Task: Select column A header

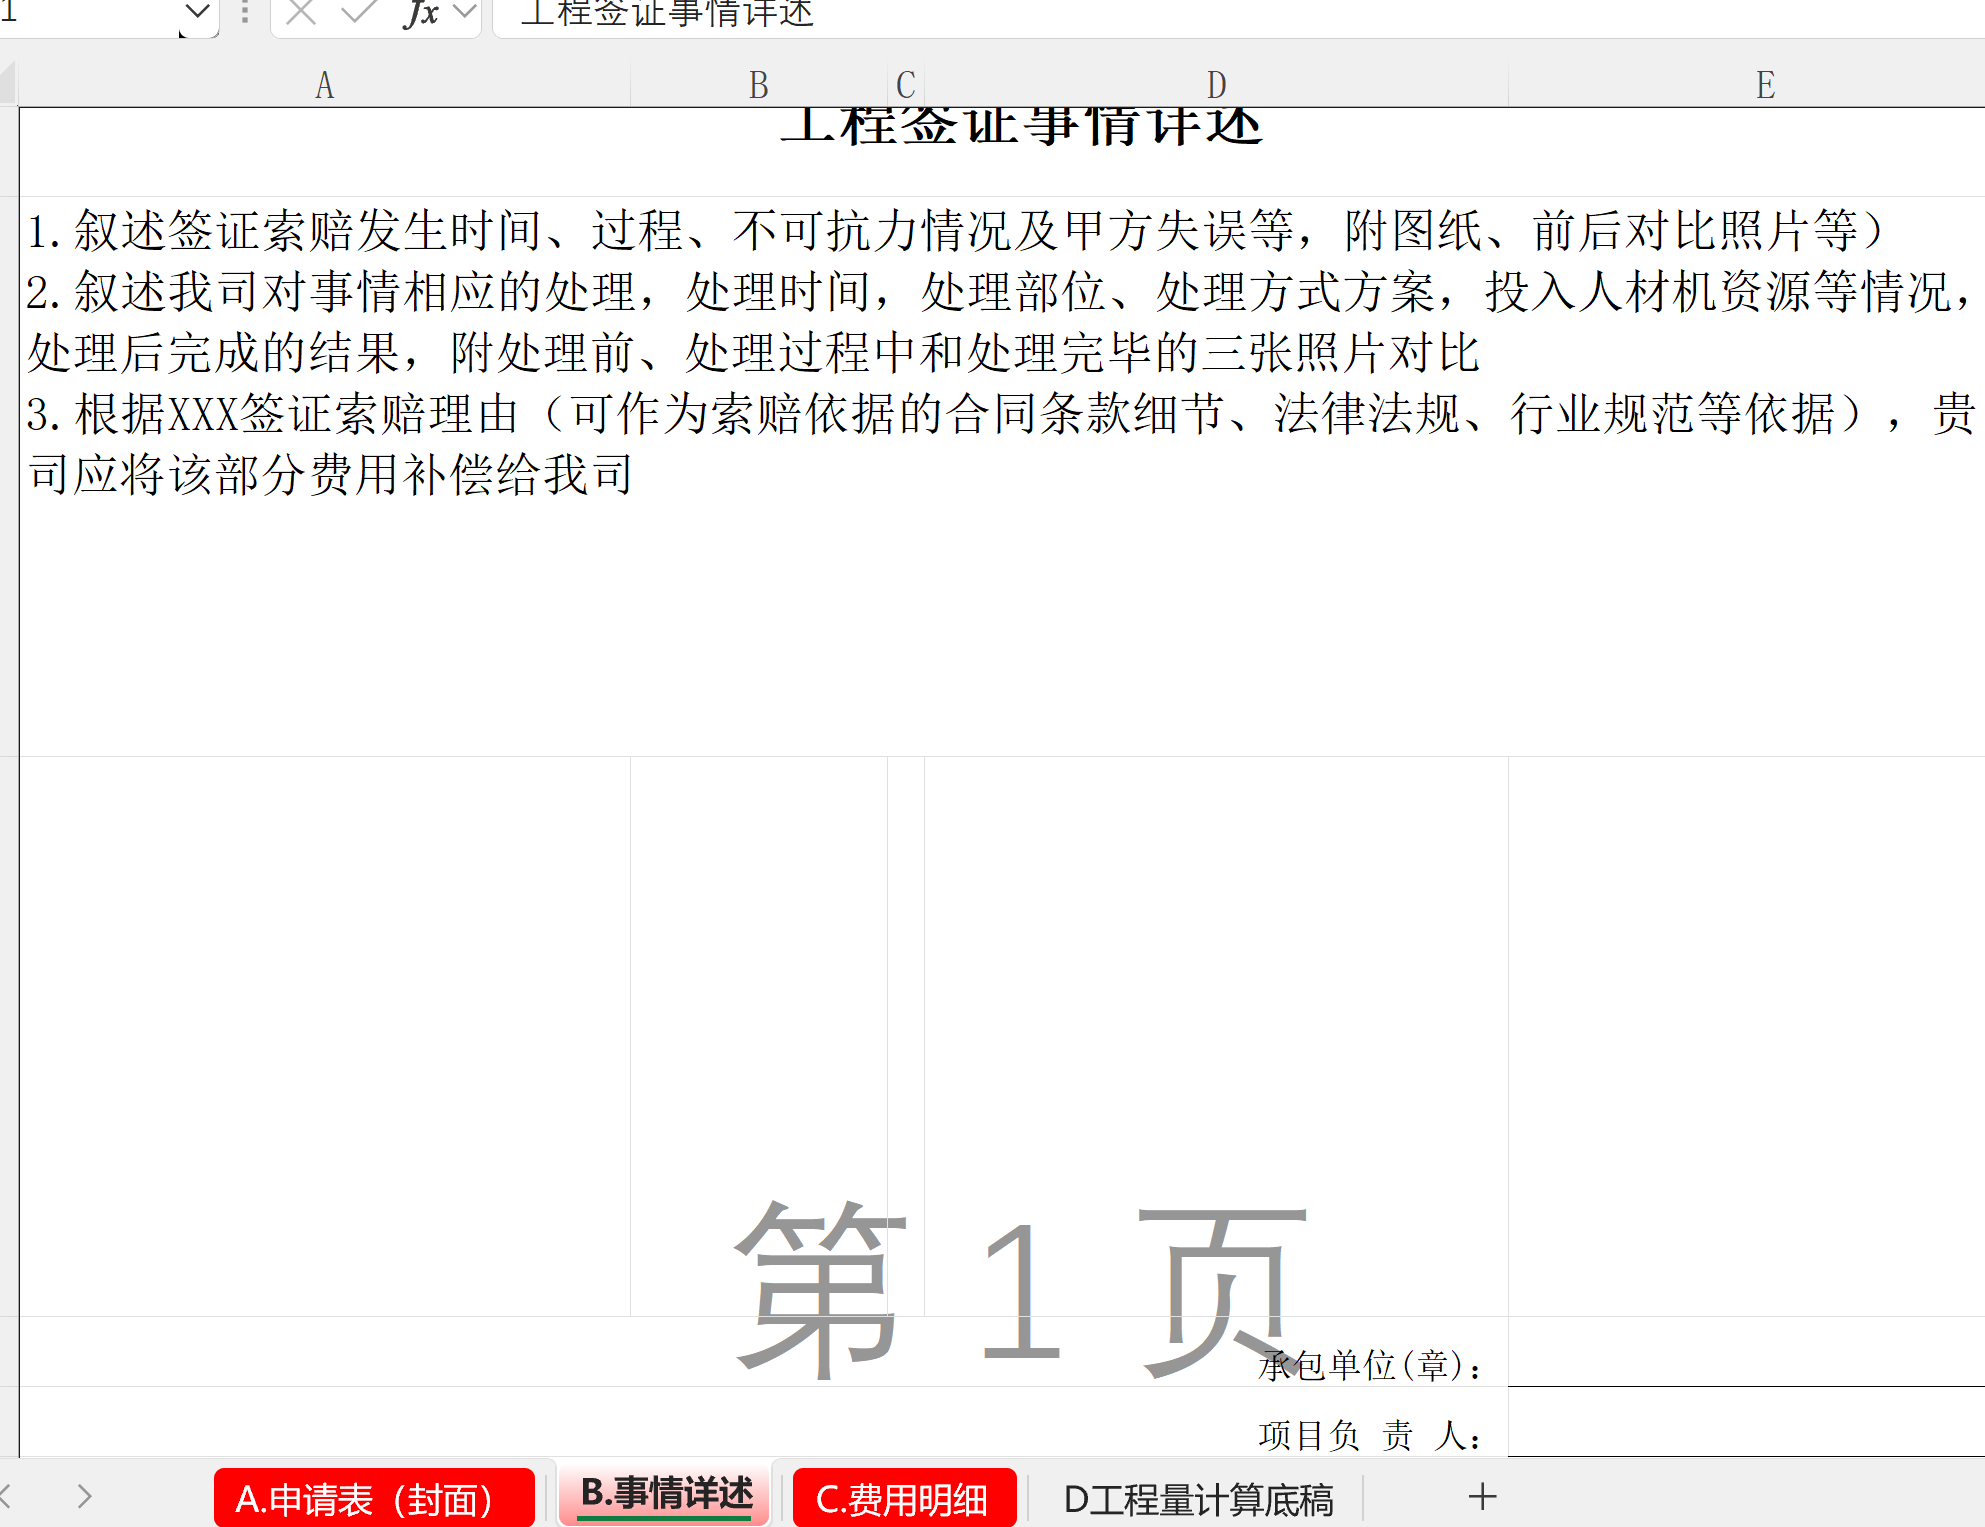Action: click(x=325, y=85)
